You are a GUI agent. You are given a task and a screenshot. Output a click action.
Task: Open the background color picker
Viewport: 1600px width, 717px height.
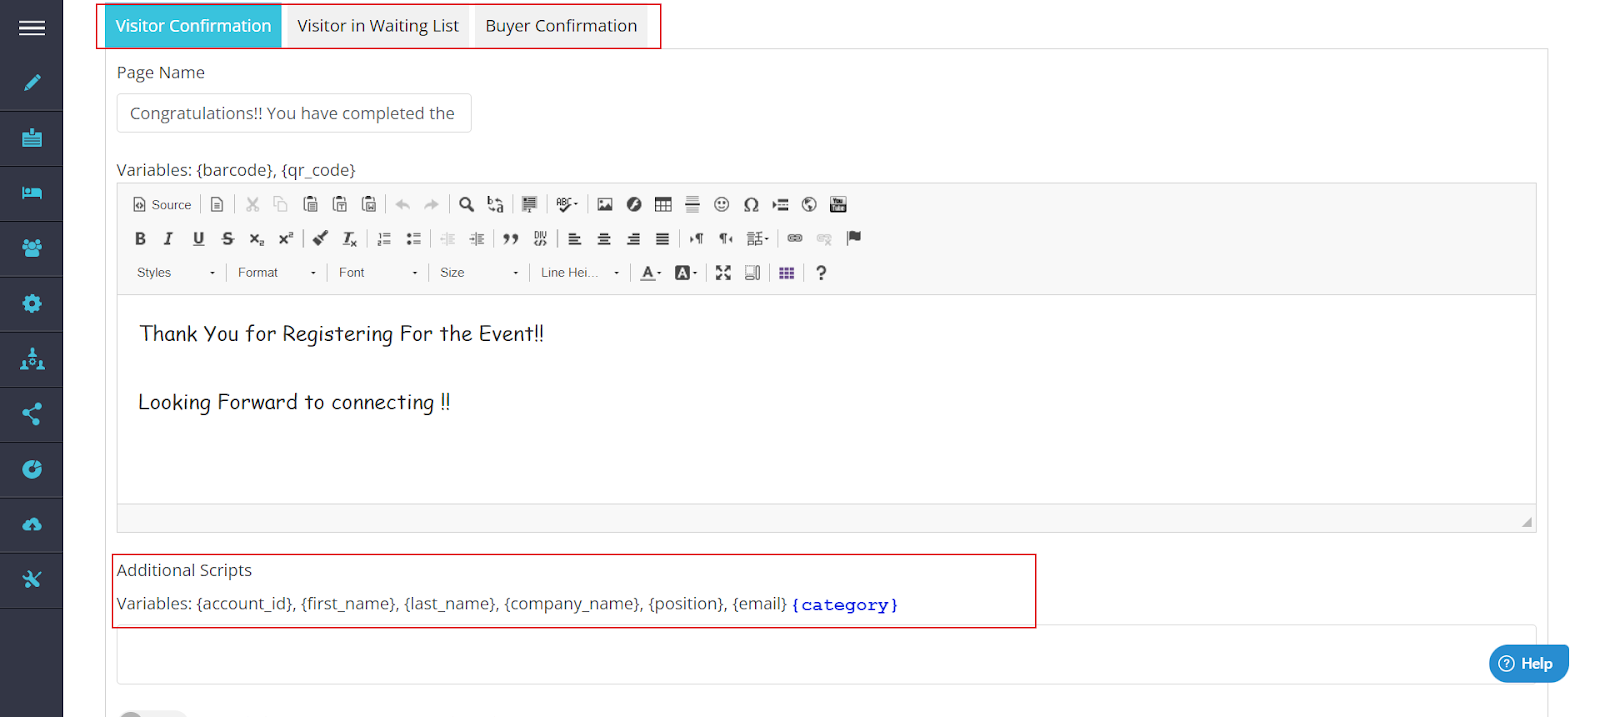click(x=686, y=272)
